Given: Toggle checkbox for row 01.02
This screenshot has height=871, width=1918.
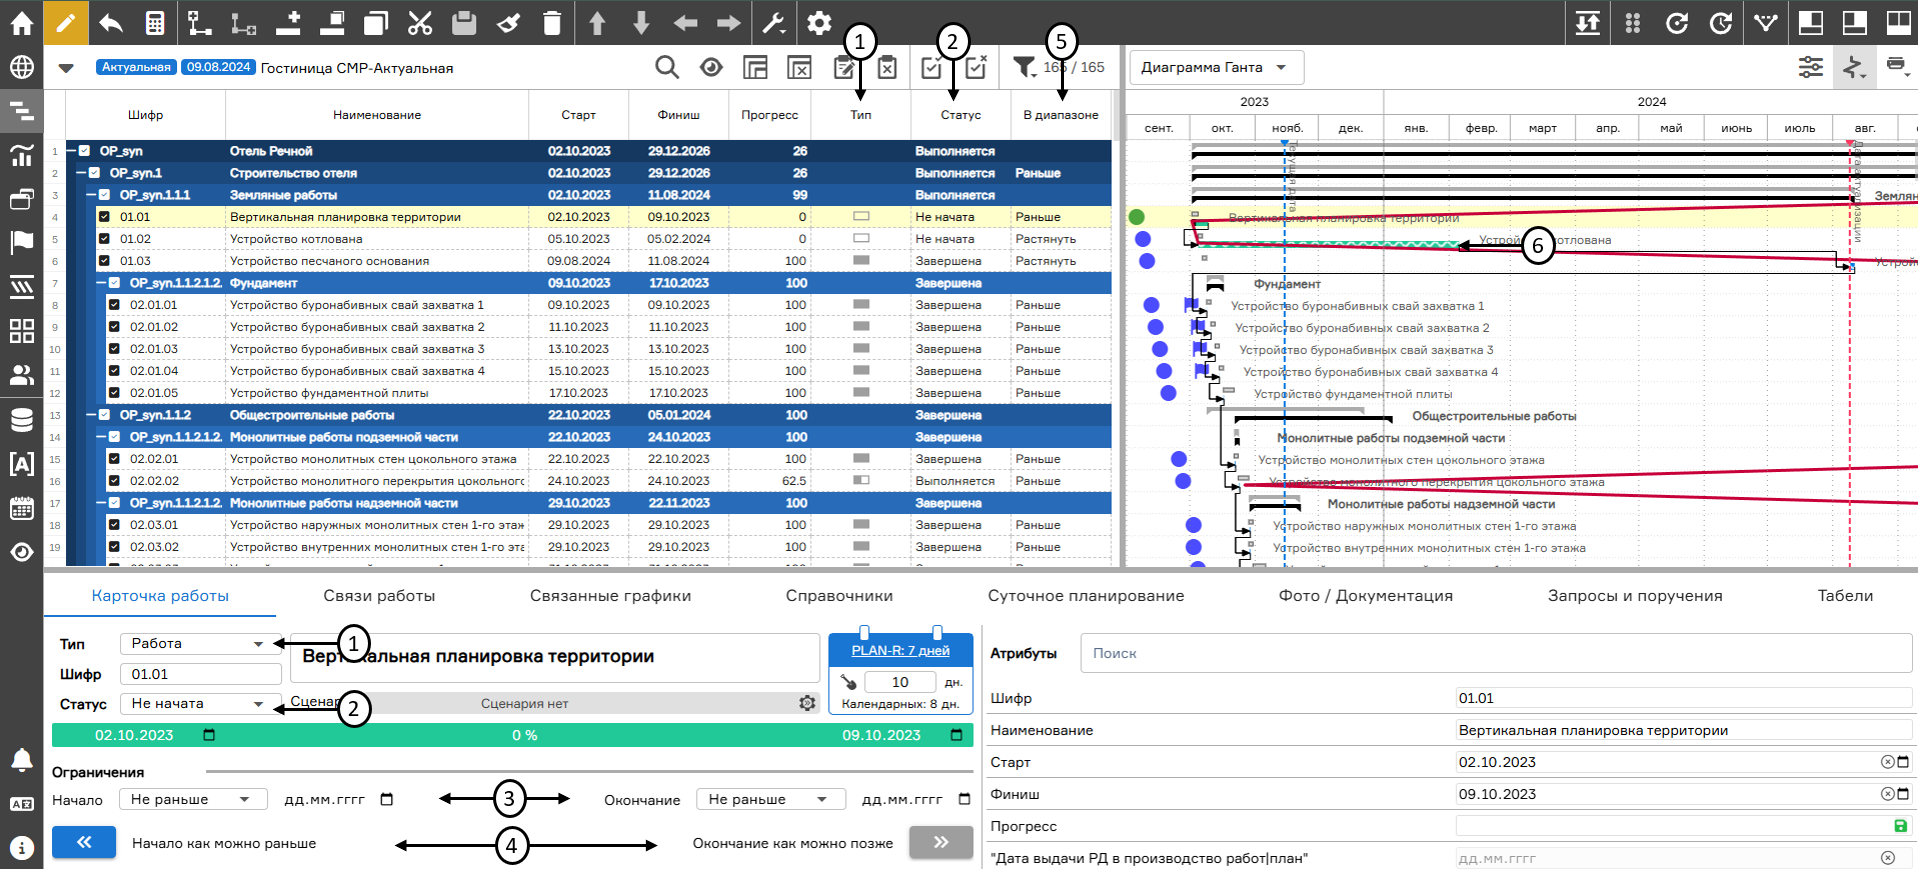Looking at the screenshot, I should point(104,239).
